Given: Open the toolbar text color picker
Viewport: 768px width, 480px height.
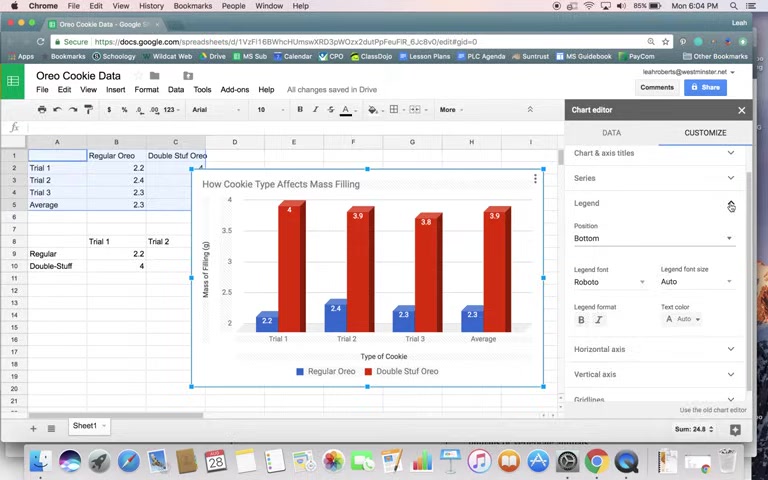Looking at the screenshot, I should click(346, 110).
